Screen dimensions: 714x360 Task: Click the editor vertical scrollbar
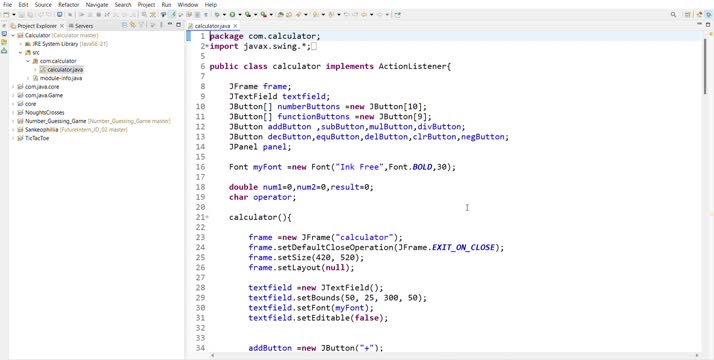point(706,191)
